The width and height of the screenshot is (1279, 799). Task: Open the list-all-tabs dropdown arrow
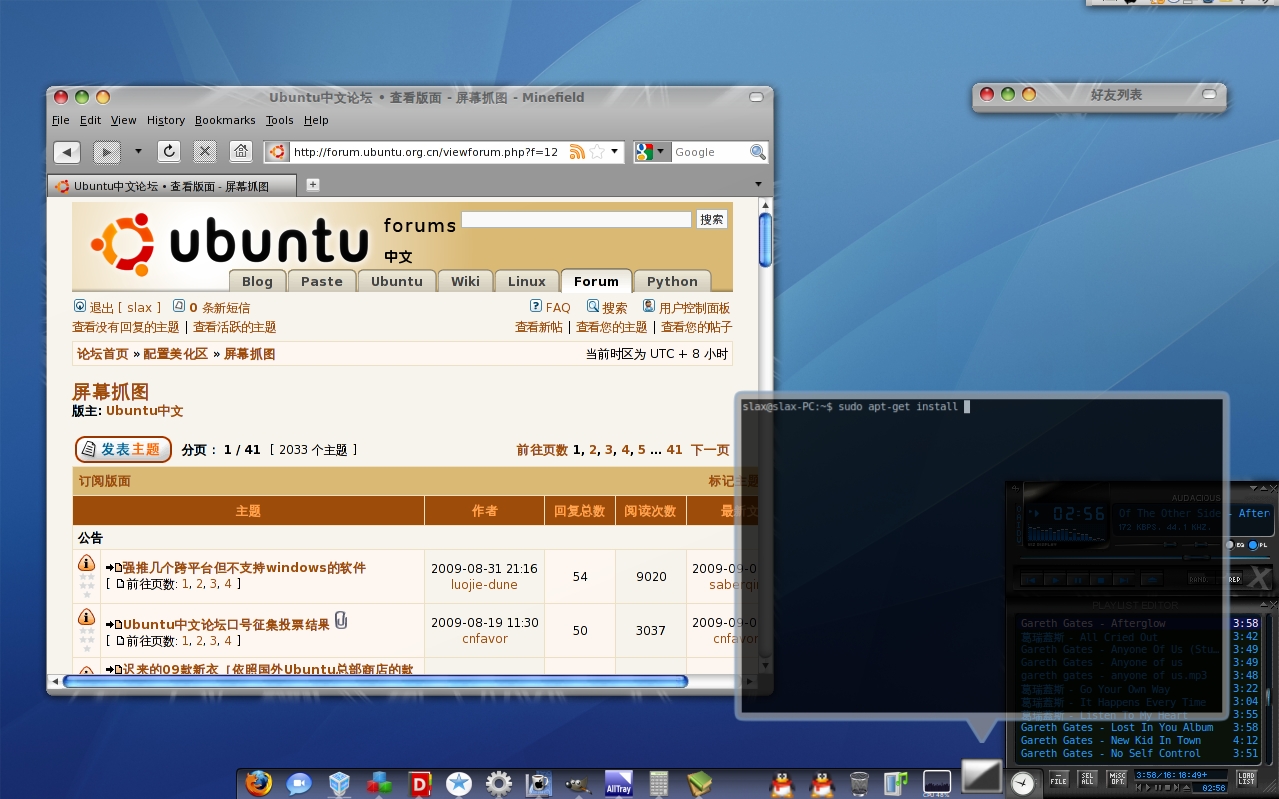point(758,185)
